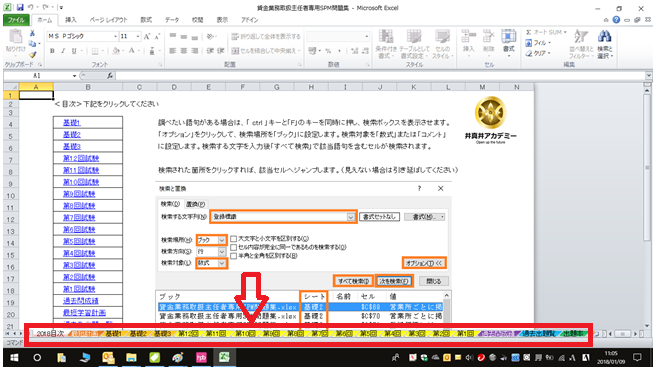Open the green ファイル tab

point(16,20)
